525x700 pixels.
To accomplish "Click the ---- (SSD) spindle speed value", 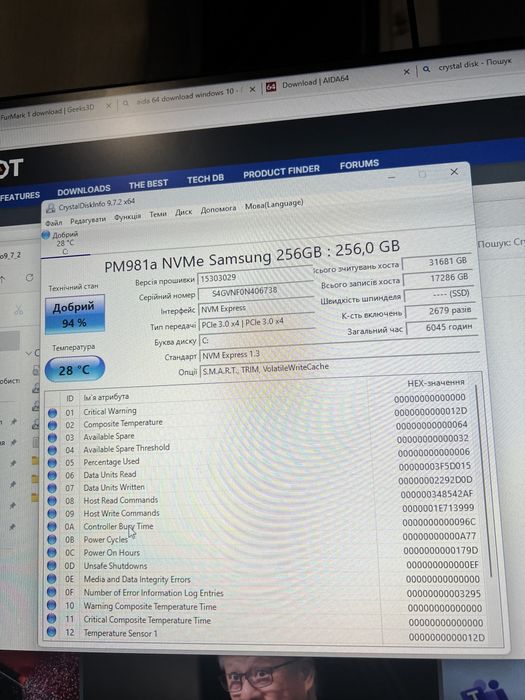I will [439, 294].
